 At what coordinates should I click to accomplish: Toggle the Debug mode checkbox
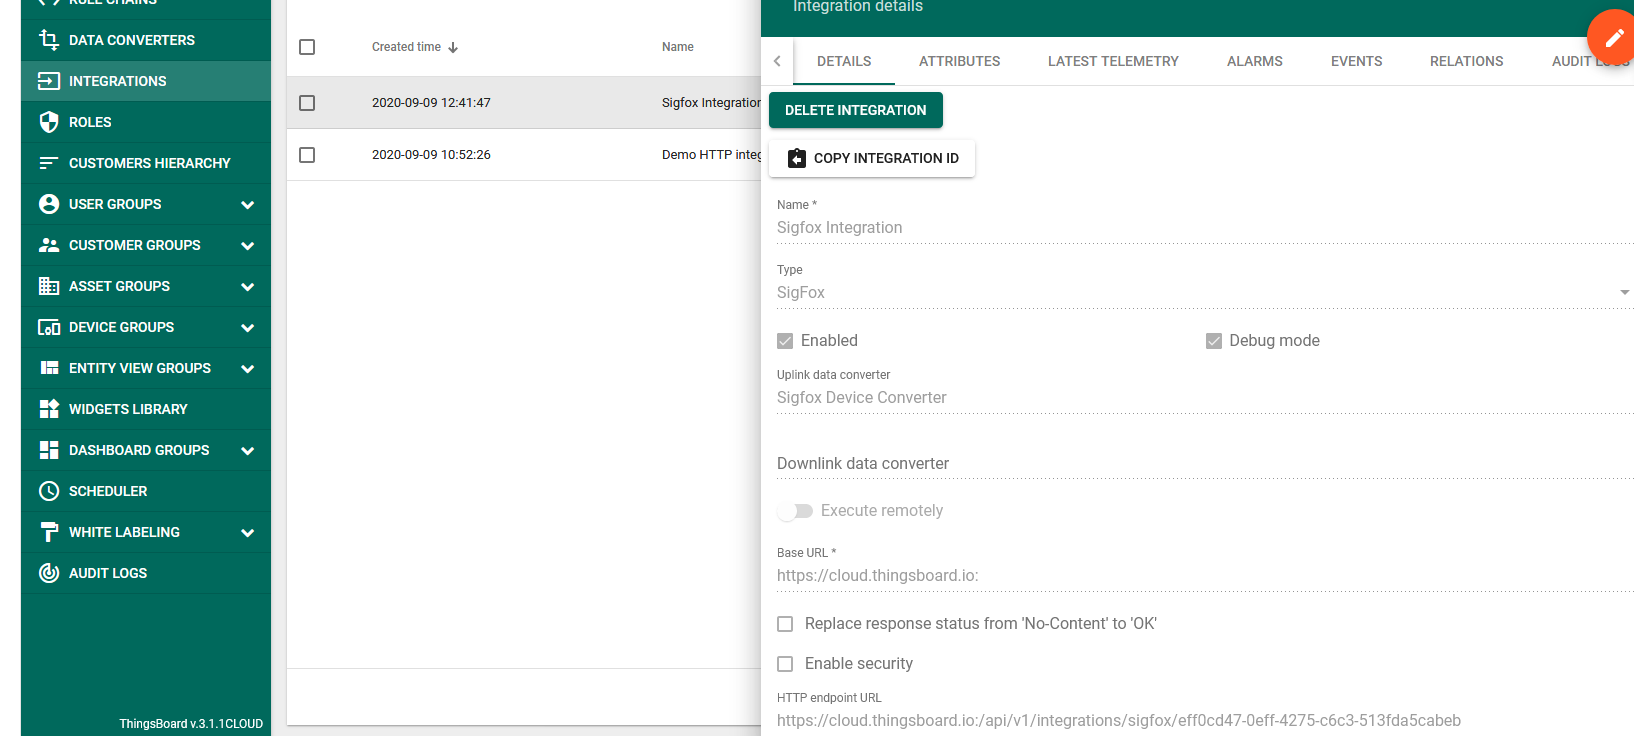point(1214,341)
